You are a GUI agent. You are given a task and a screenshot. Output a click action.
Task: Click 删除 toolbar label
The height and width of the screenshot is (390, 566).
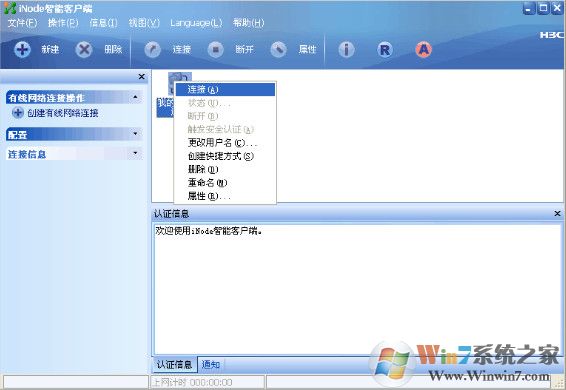[113, 49]
